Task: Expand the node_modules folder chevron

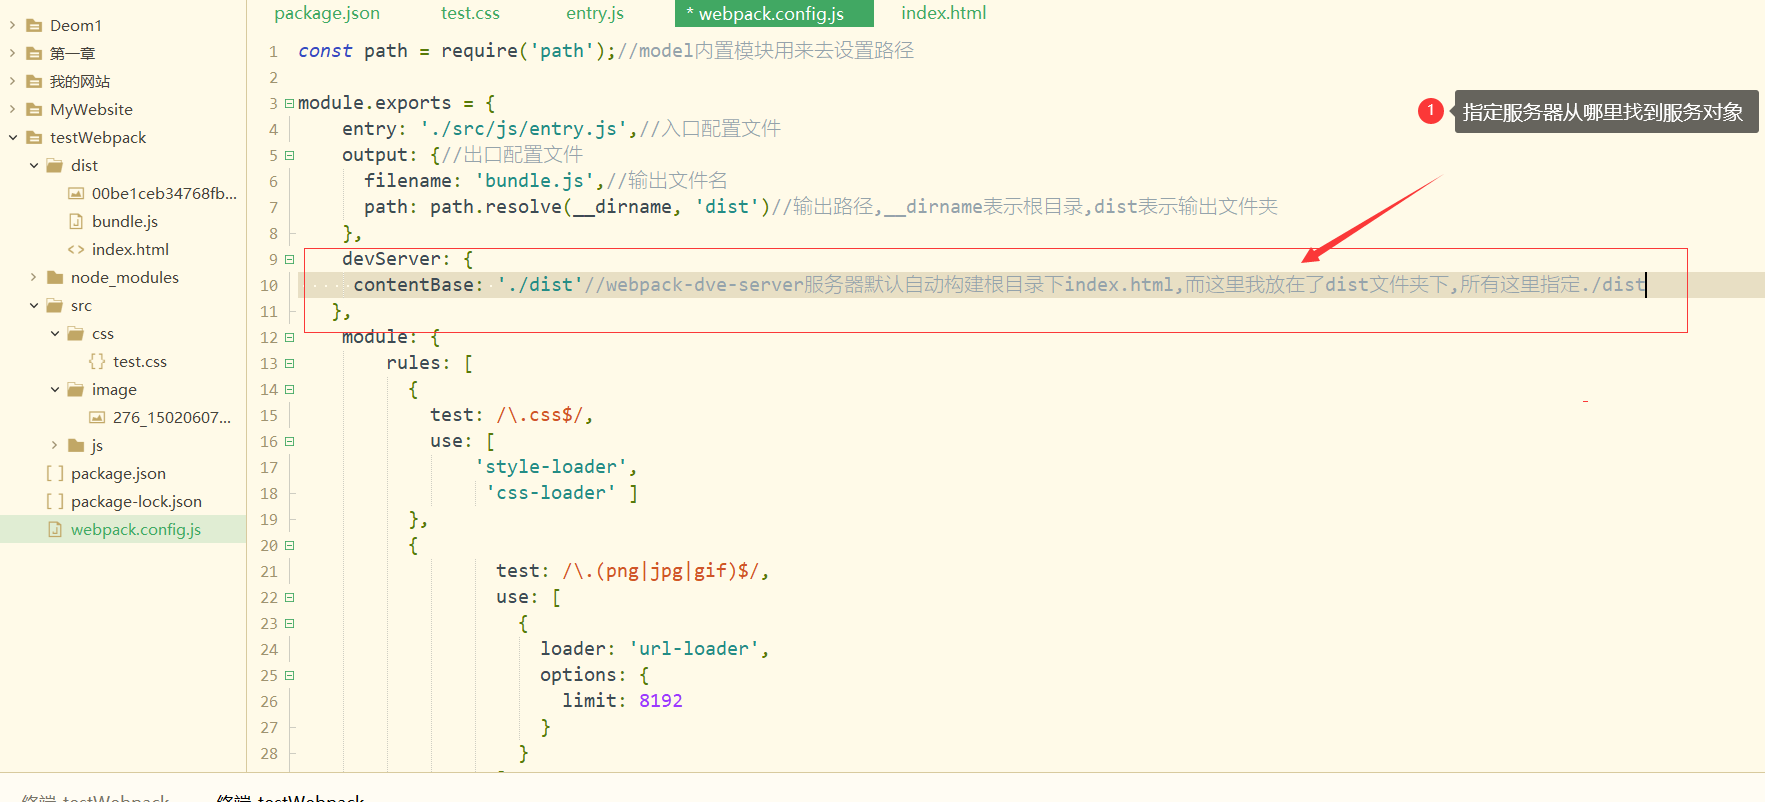Action: pos(33,277)
